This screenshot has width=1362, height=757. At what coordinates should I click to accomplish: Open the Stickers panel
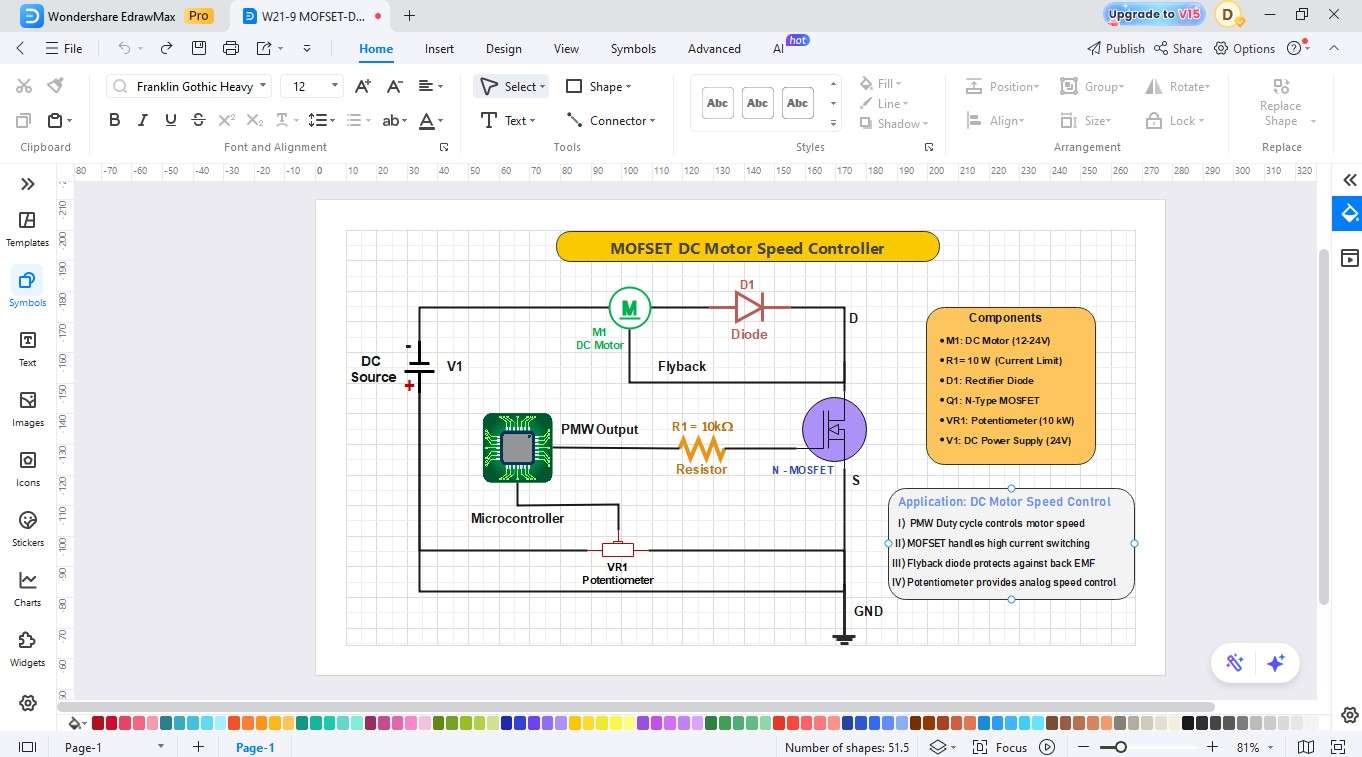[x=27, y=528]
